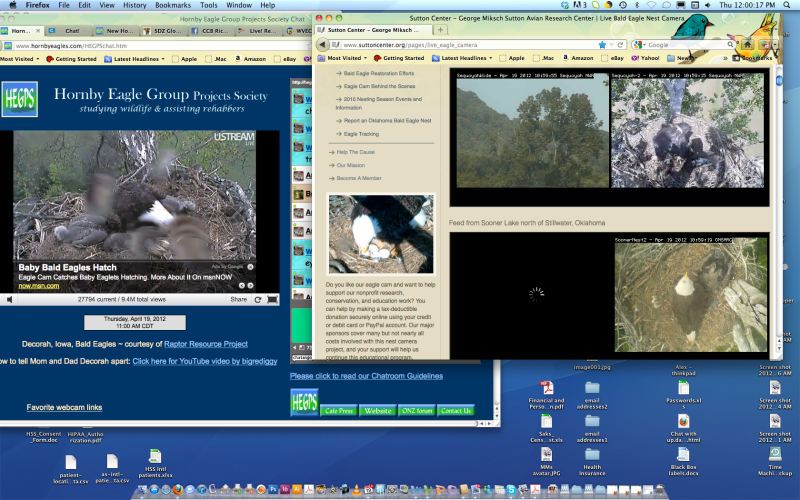Click volume icon in menu bar

pos(708,5)
